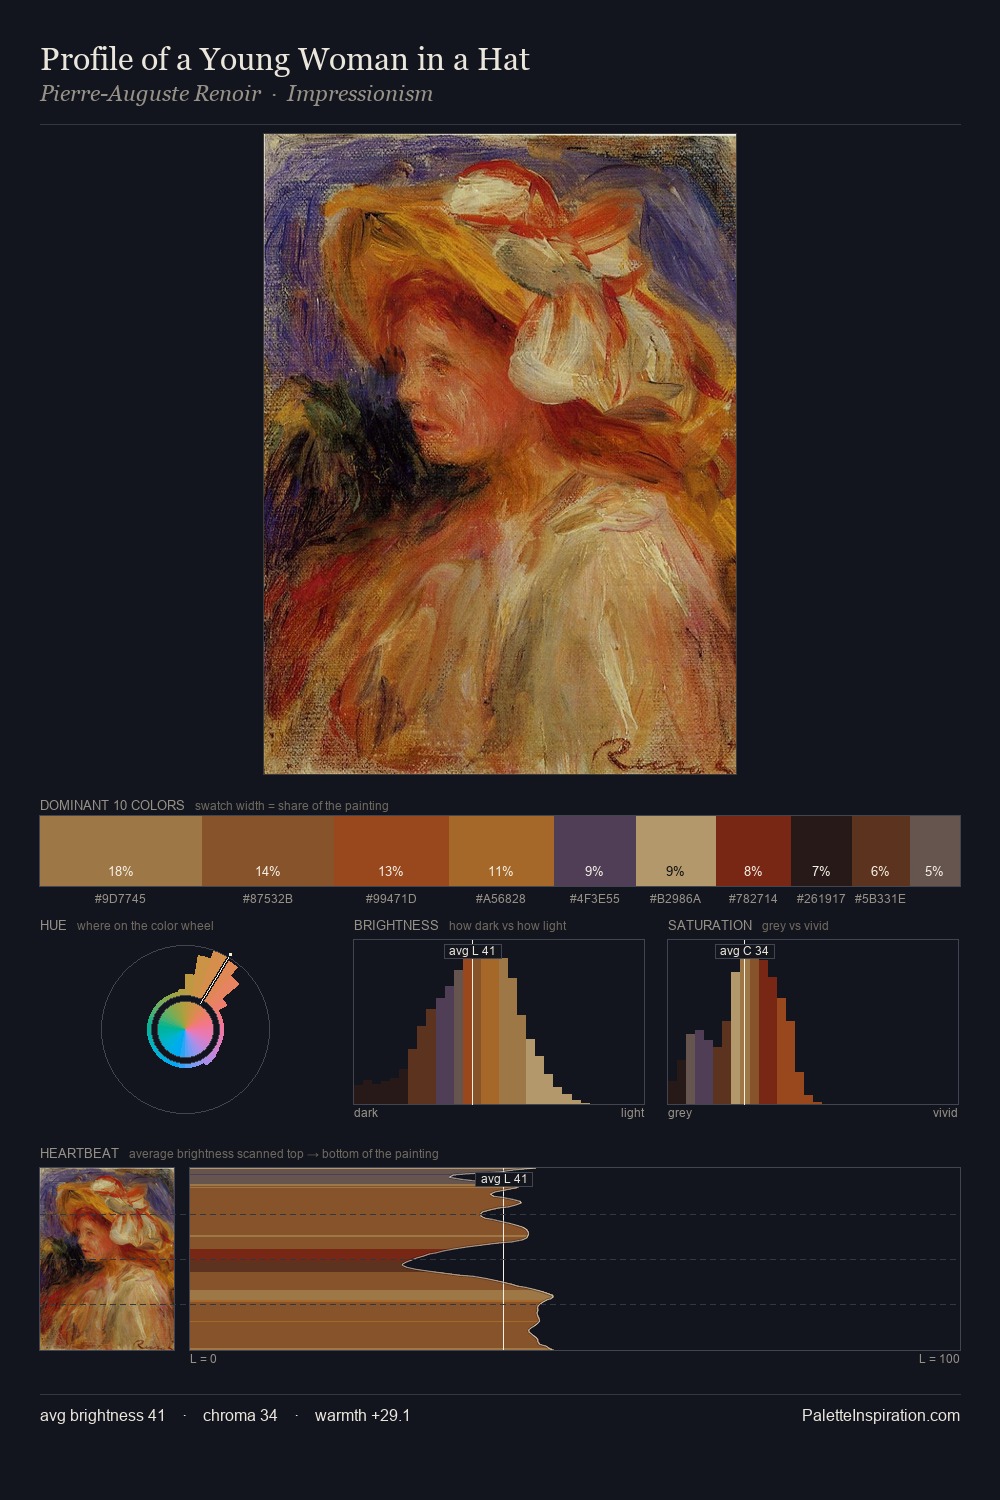The image size is (1000, 1500).
Task: Click the 'vivid' axis label
Action: [x=945, y=1113]
